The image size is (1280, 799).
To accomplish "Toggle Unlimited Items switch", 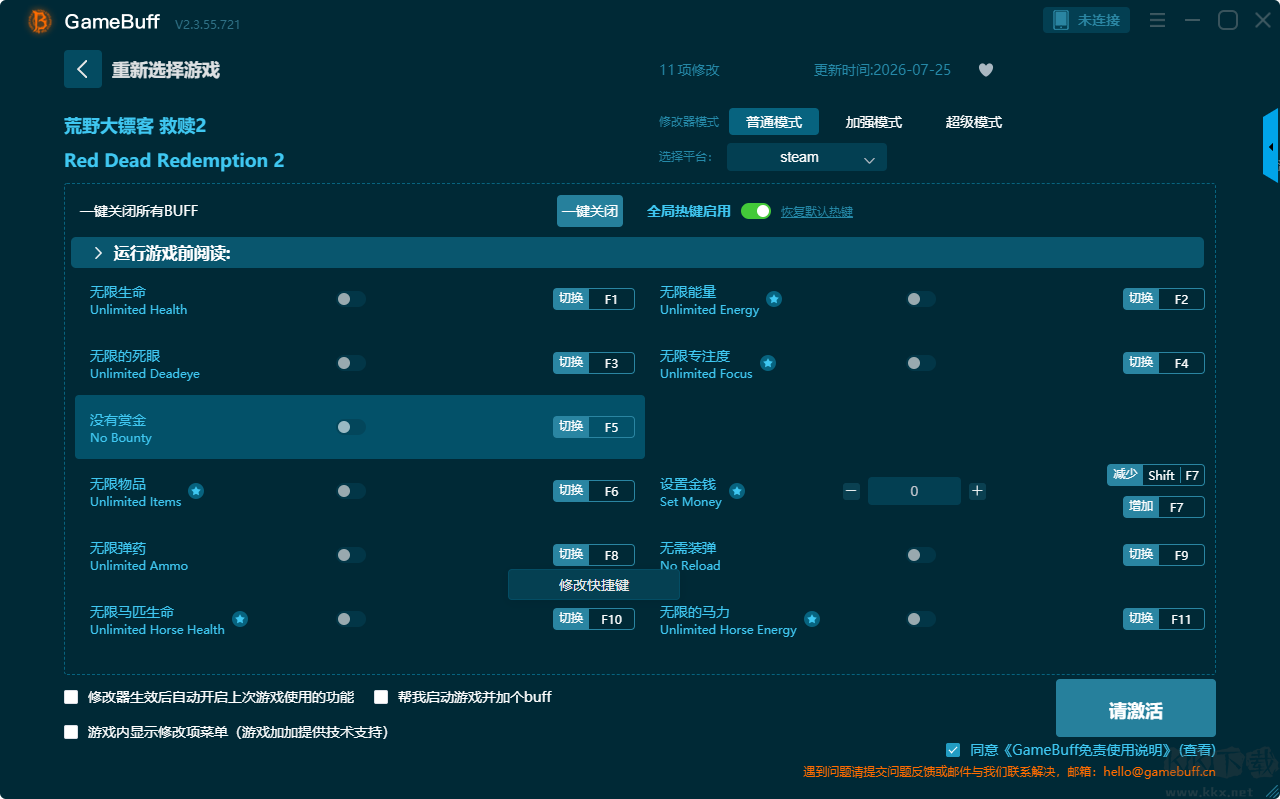I will pos(351,491).
